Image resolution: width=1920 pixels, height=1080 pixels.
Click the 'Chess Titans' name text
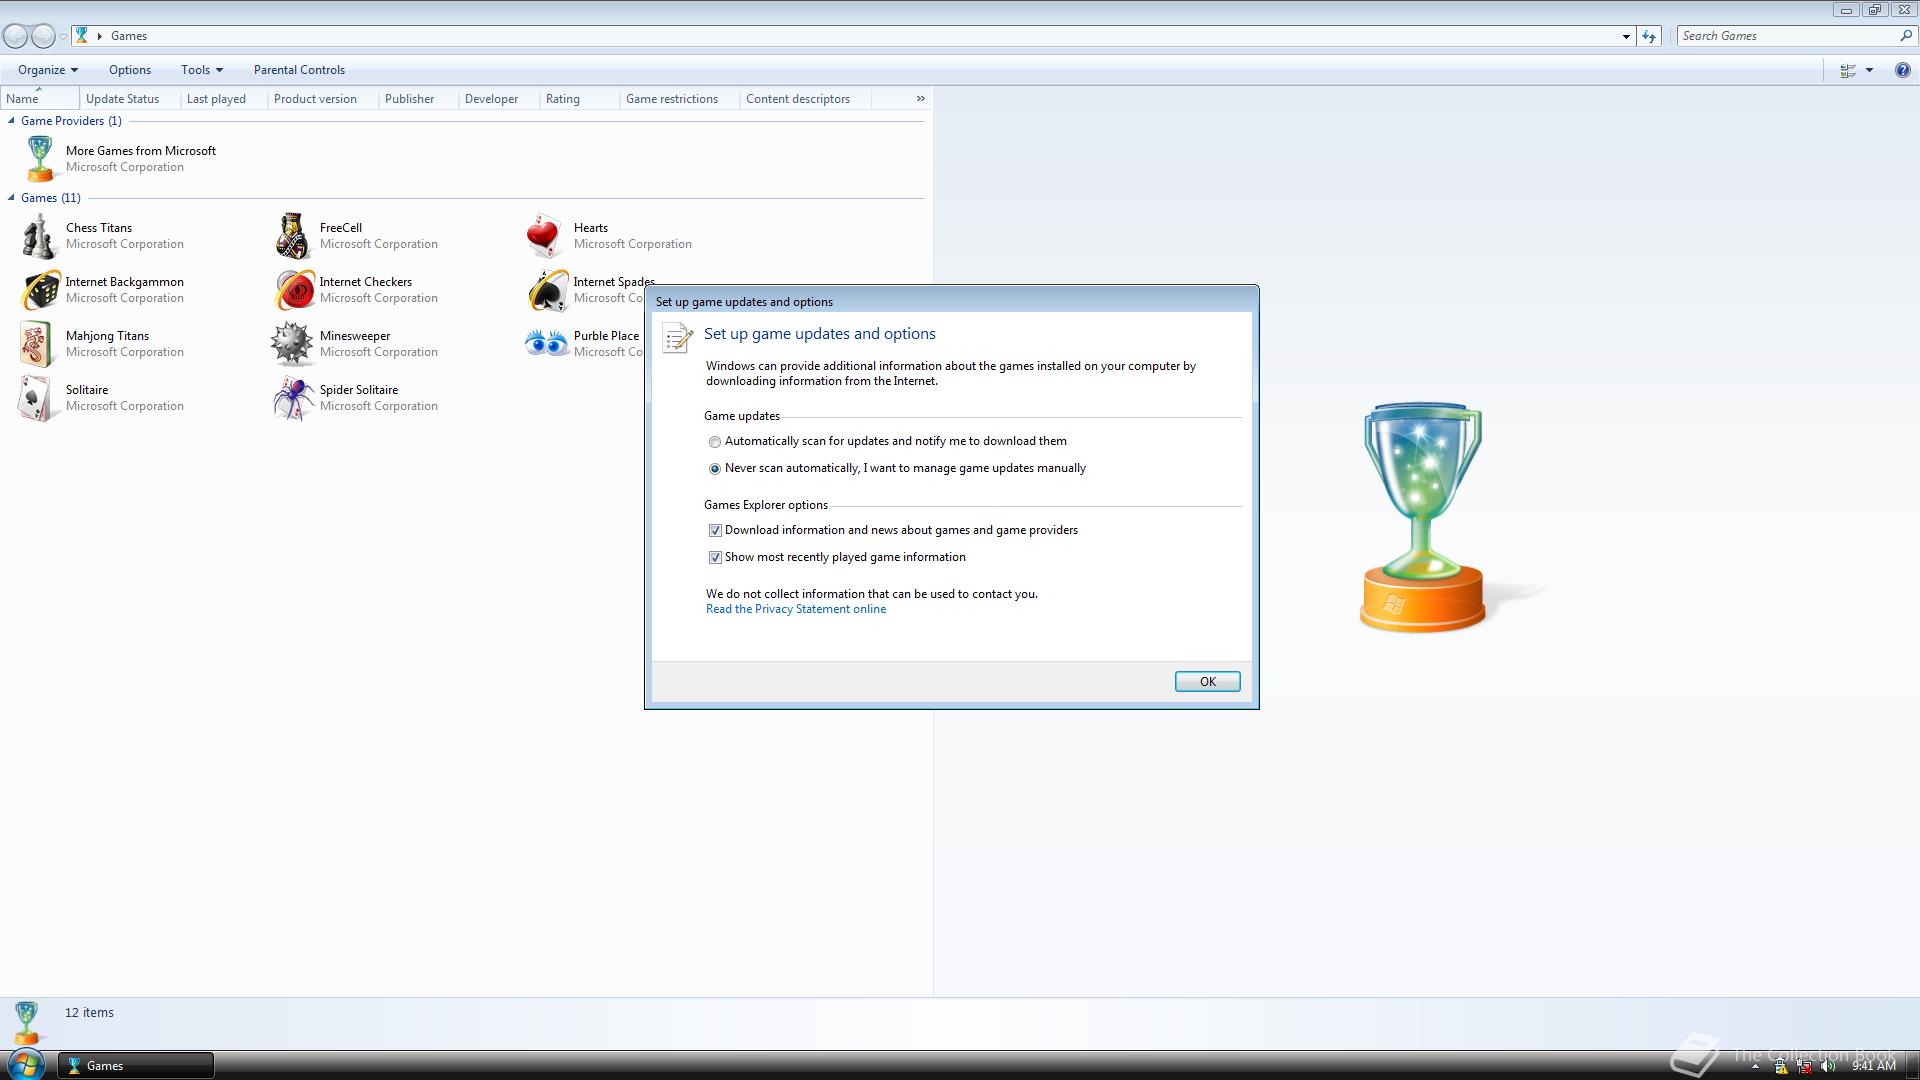tap(99, 228)
